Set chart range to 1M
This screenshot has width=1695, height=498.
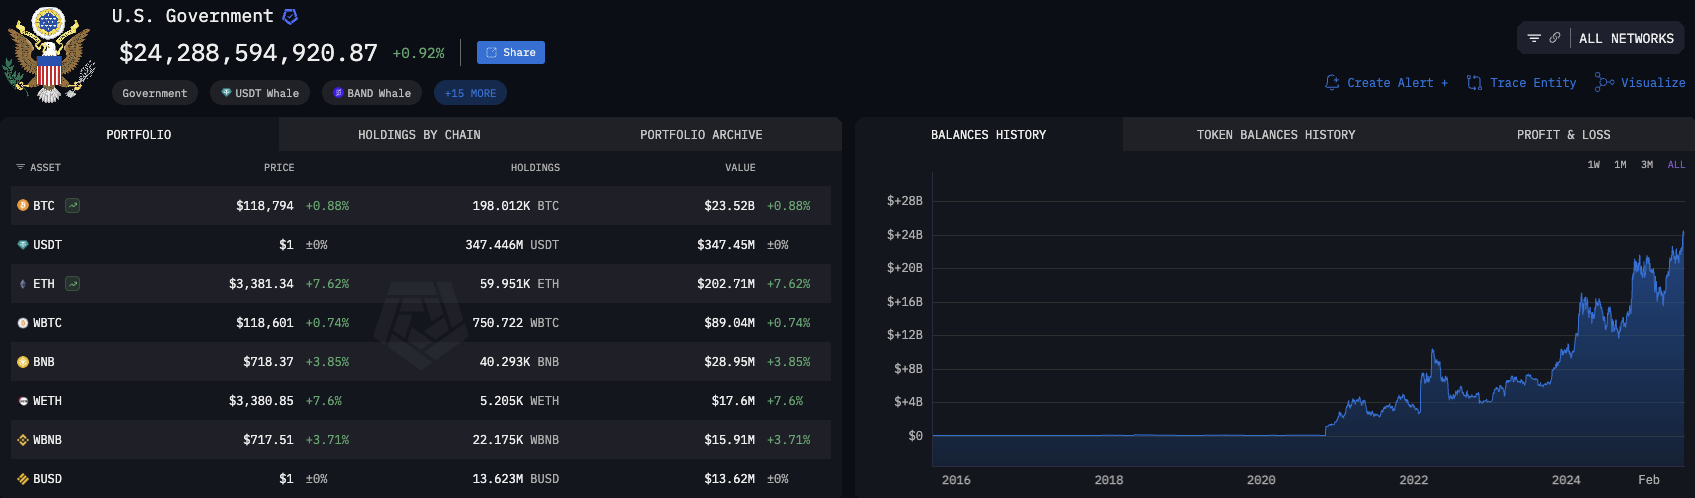click(x=1620, y=164)
